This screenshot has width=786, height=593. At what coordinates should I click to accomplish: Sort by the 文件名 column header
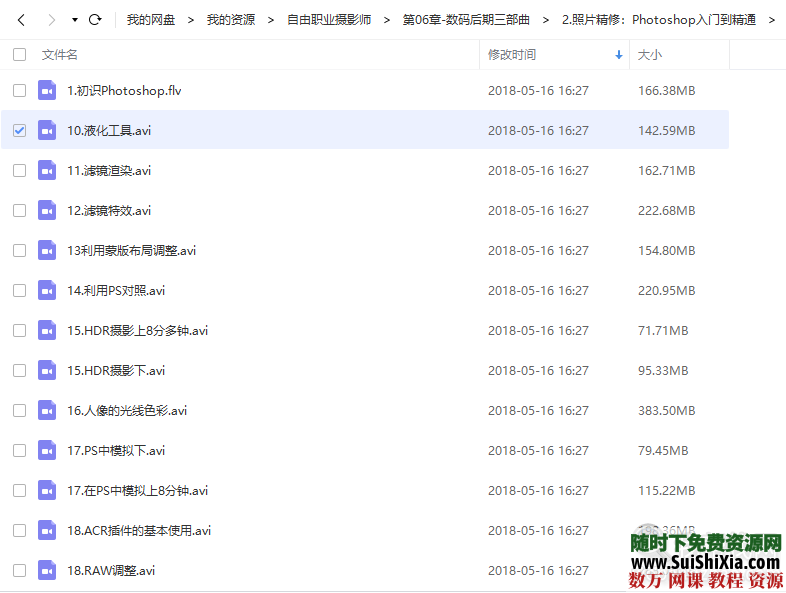[60, 55]
